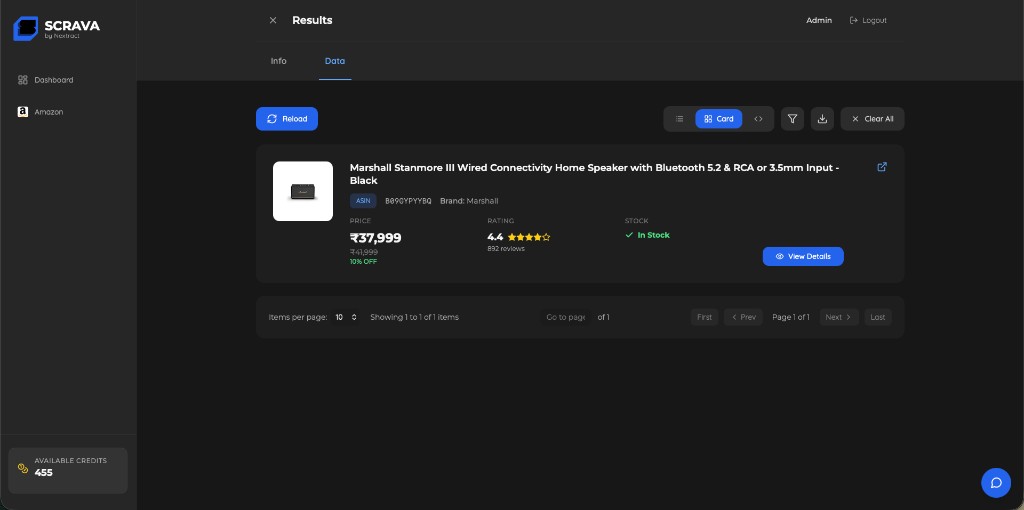Click the Reload button

[x=287, y=119]
